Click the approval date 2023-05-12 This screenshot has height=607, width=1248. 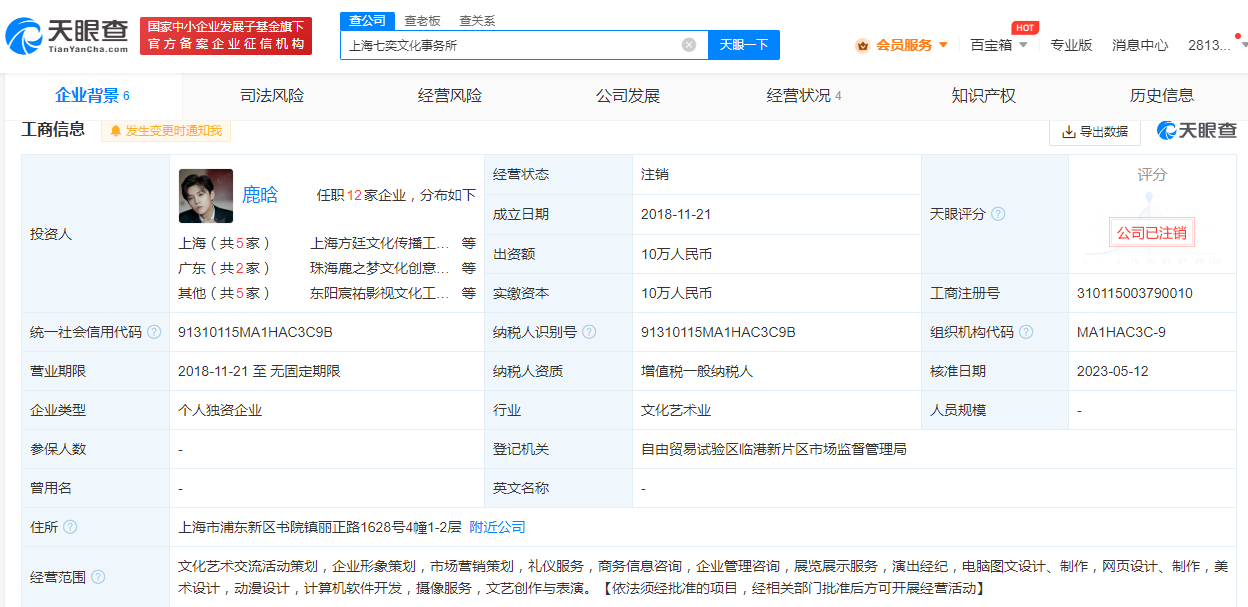click(1113, 371)
